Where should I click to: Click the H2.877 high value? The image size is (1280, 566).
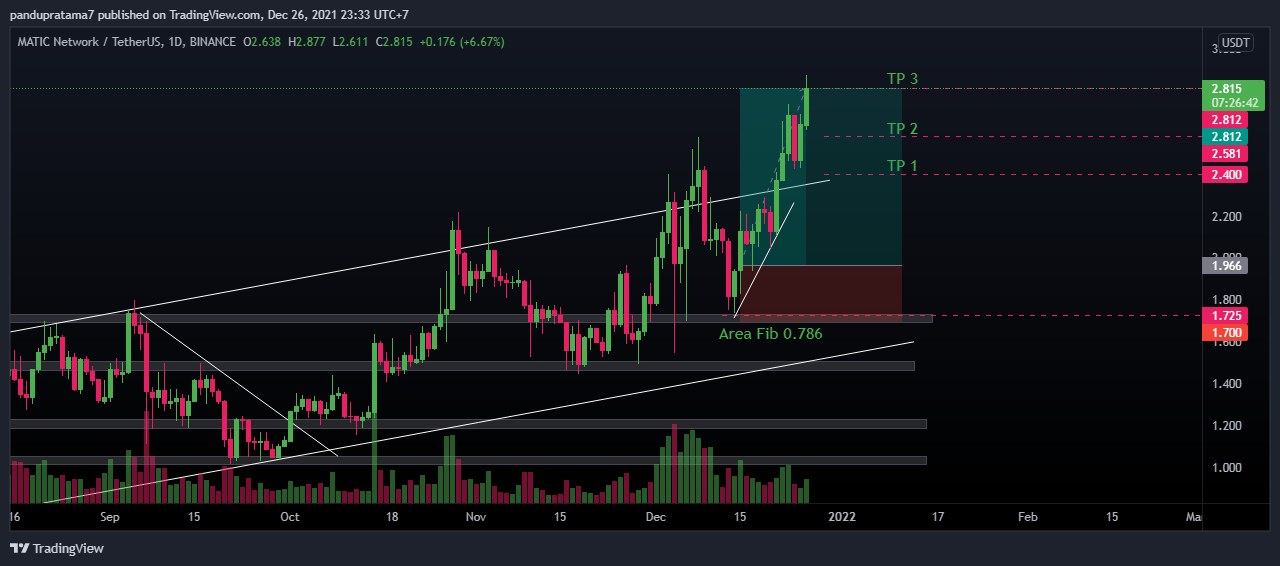coord(305,42)
